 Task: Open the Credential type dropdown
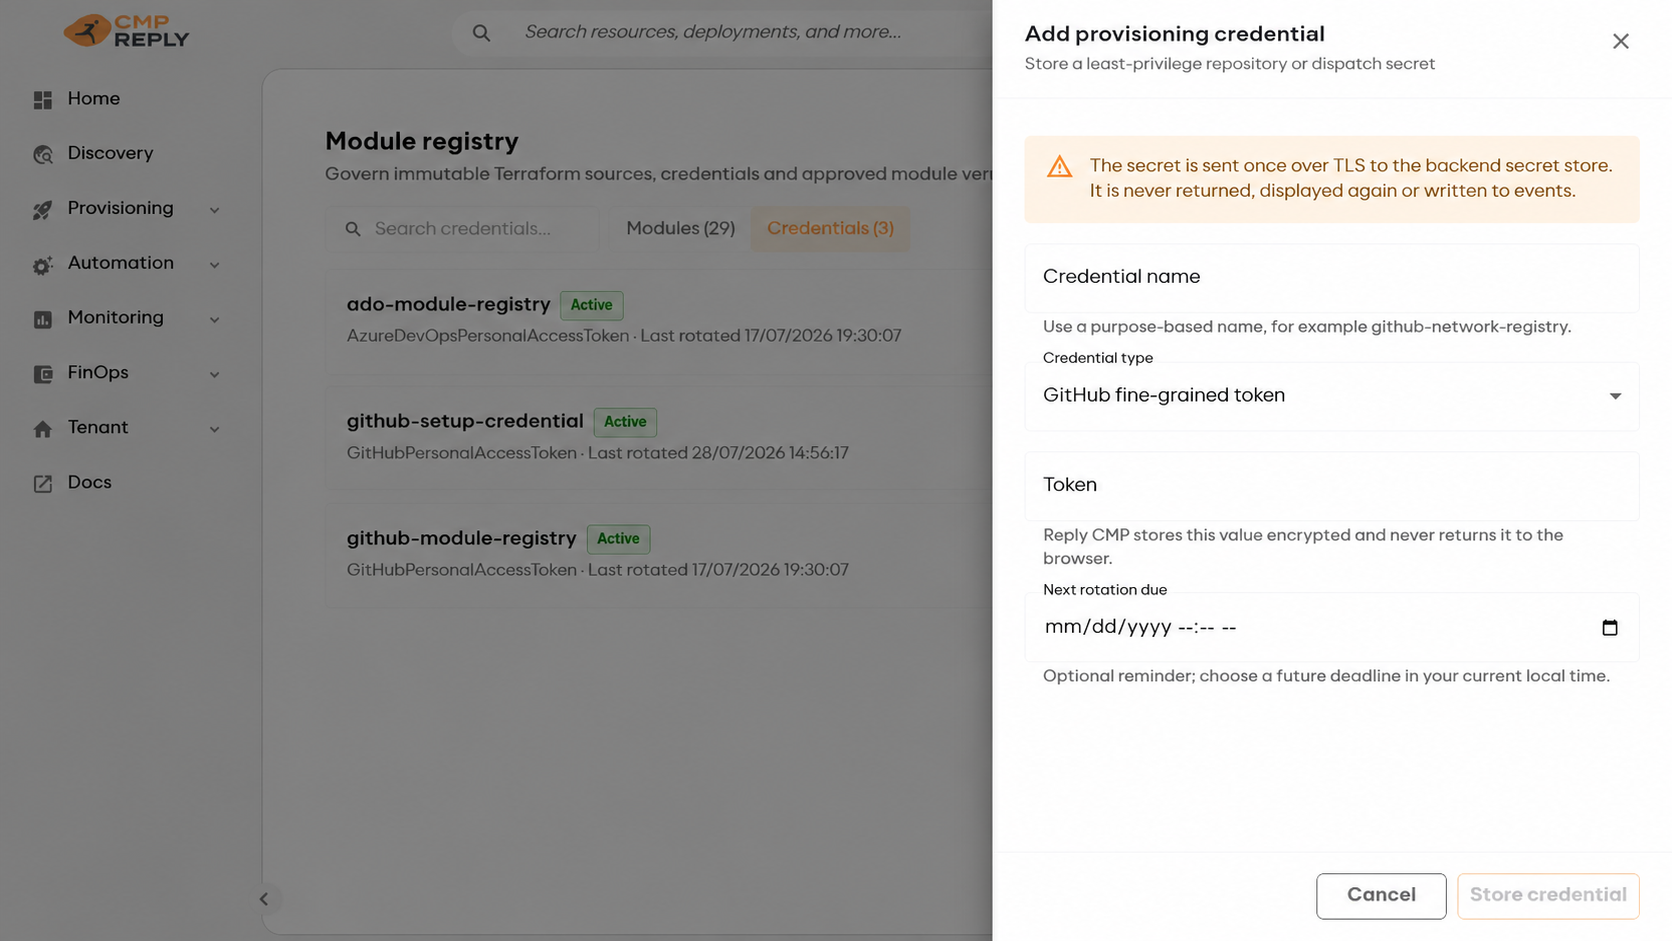click(x=1331, y=396)
